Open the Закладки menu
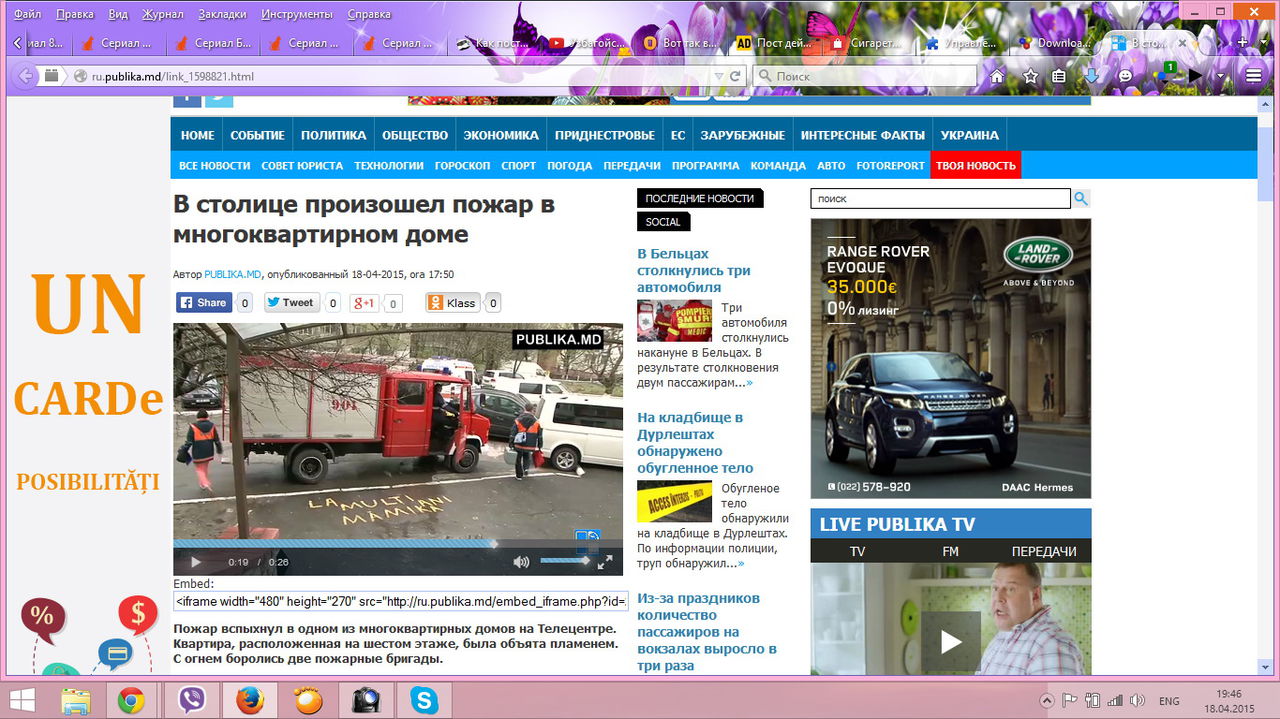This screenshot has width=1280, height=719. (222, 15)
